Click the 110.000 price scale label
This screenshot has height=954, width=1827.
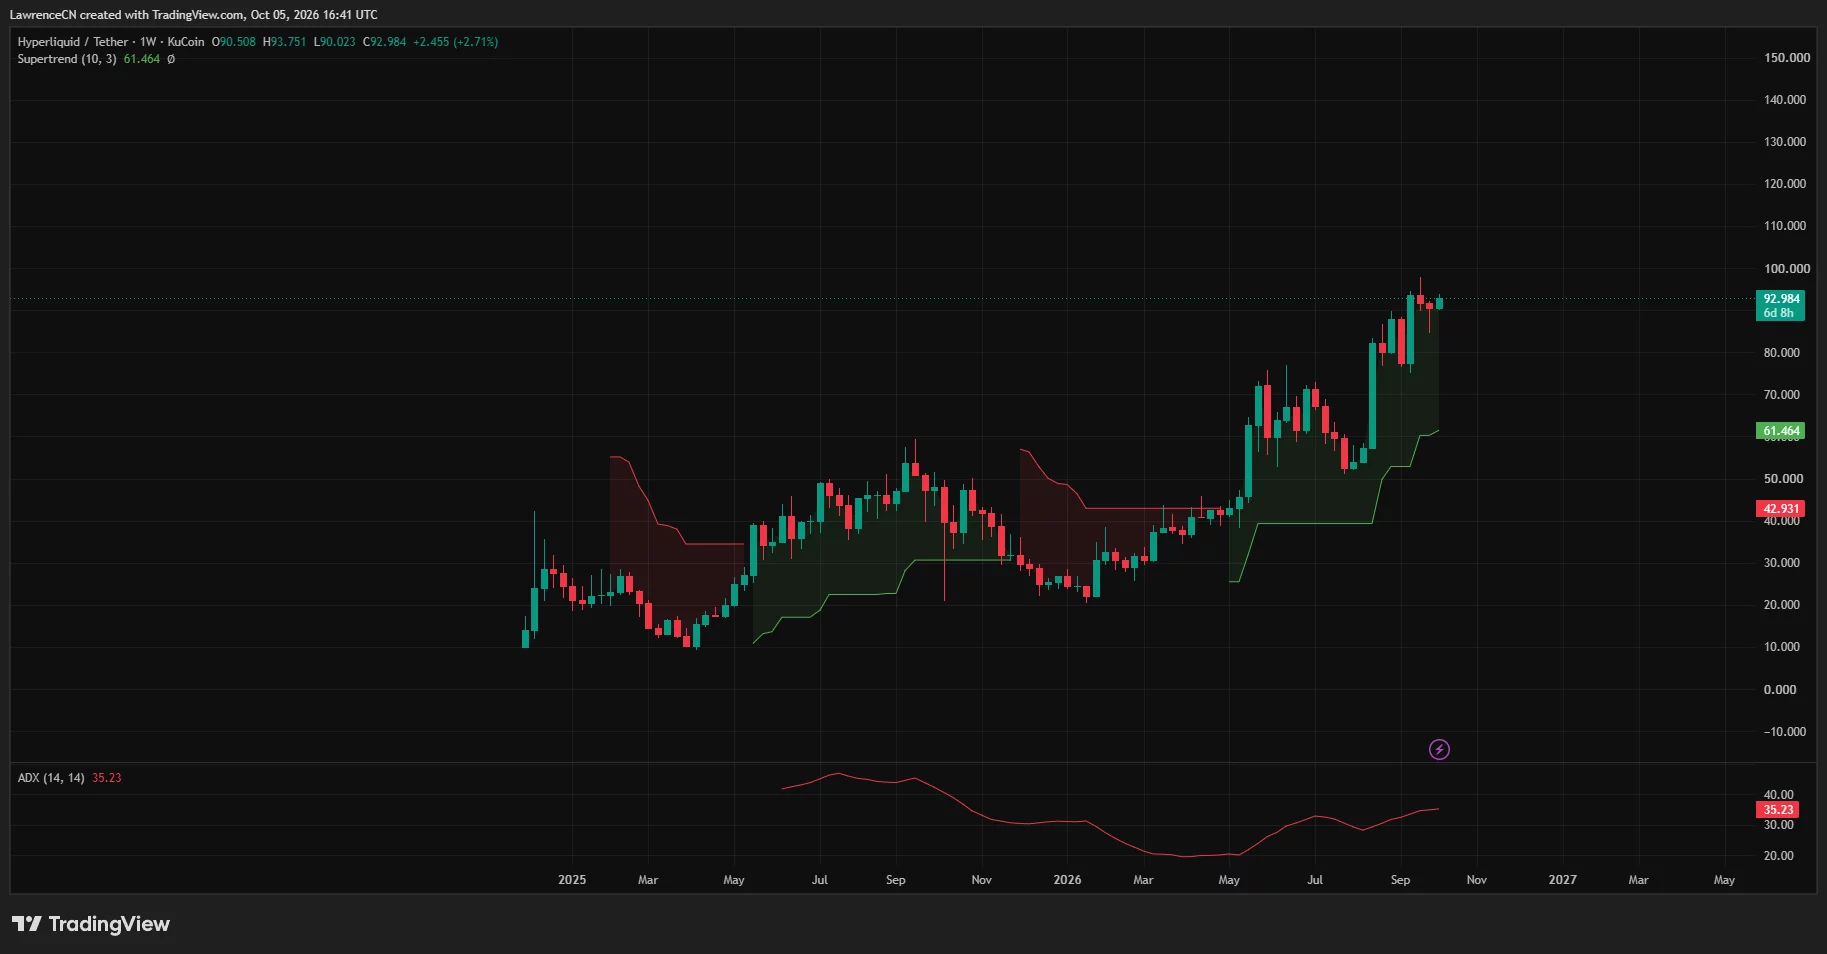tap(1785, 226)
